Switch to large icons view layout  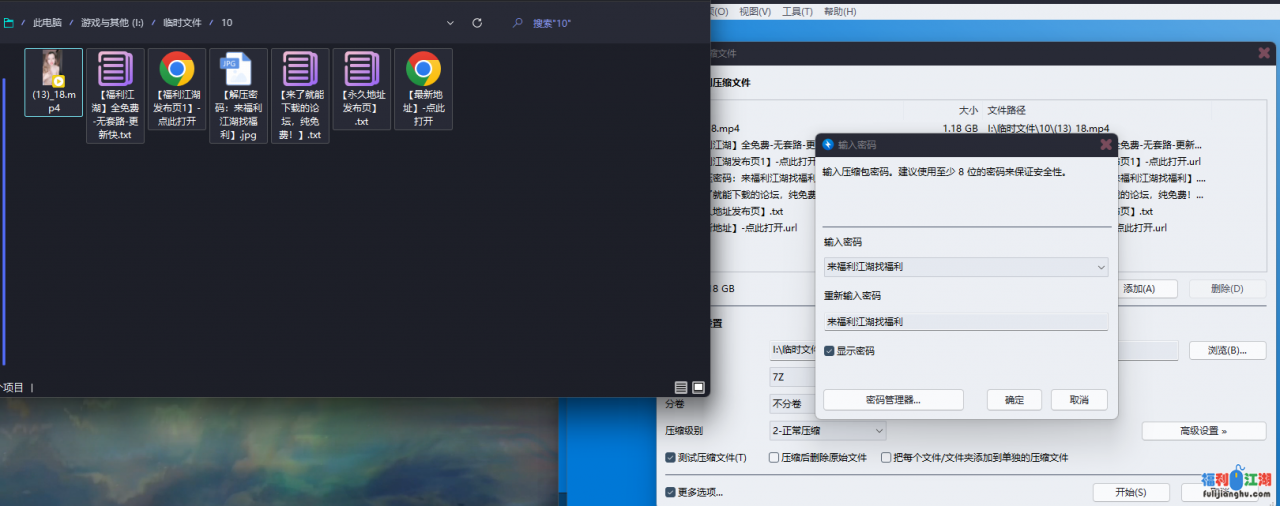[x=698, y=387]
